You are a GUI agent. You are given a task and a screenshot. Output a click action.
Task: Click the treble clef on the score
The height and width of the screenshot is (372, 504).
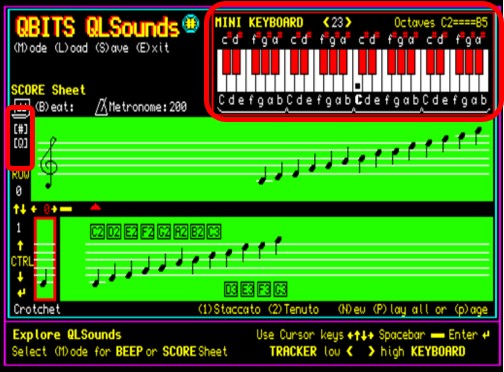[49, 162]
